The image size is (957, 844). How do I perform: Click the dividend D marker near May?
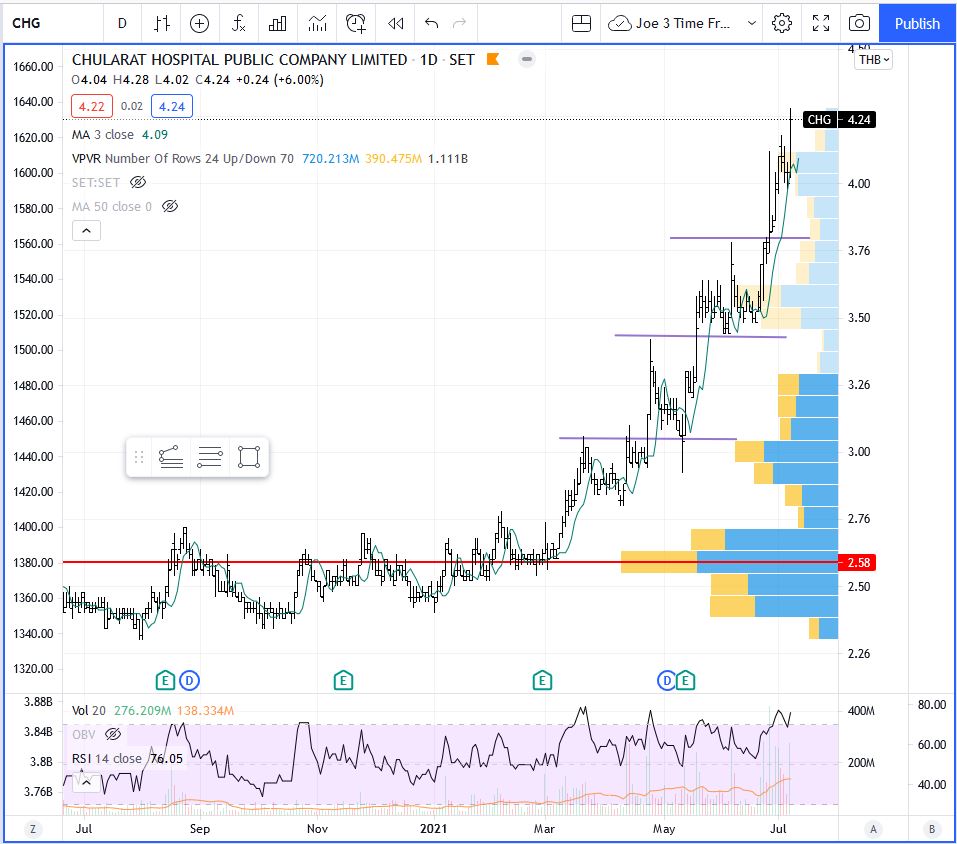tap(666, 680)
